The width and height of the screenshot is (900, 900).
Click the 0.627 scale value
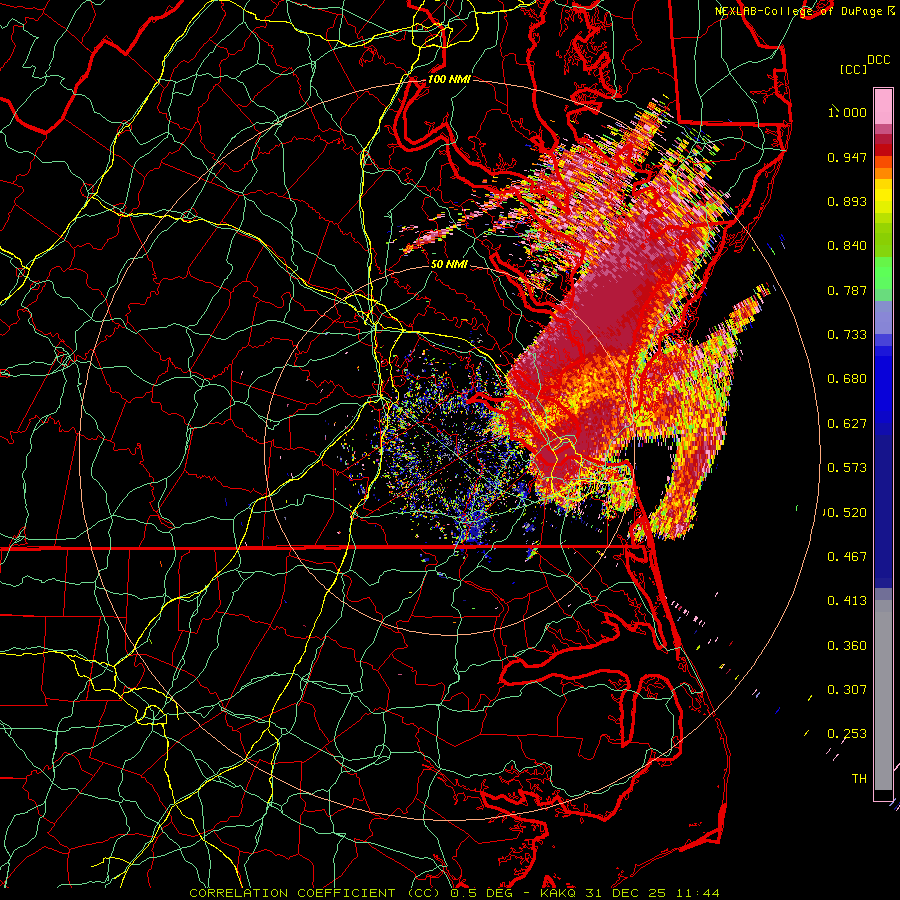coord(847,424)
